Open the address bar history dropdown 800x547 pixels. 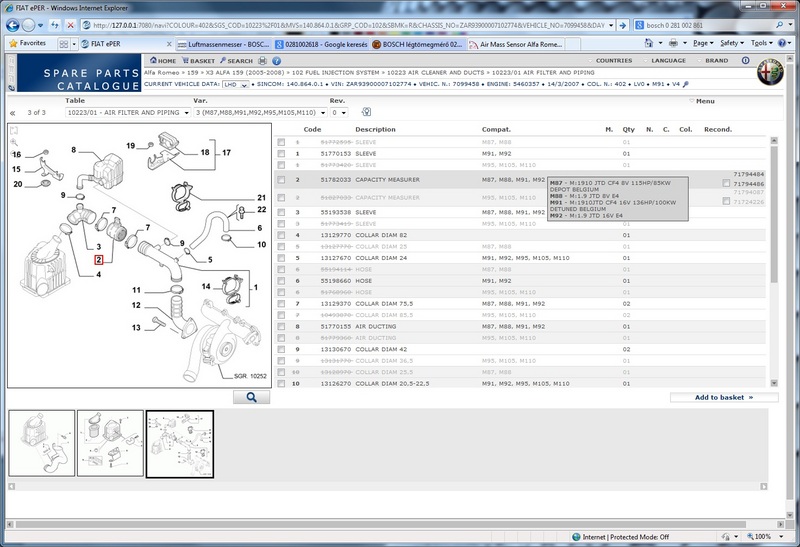[611, 25]
